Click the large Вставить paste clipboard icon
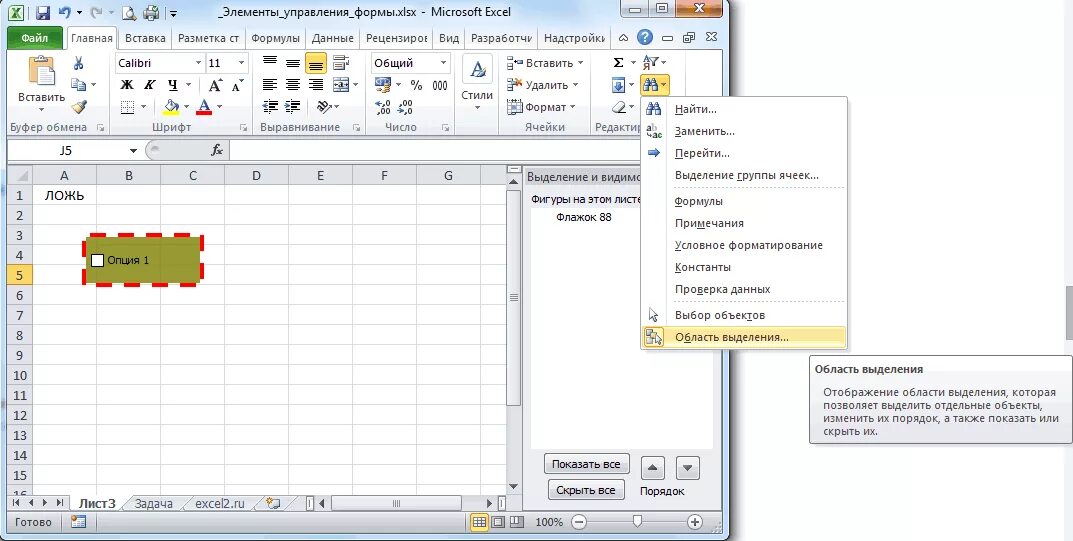The height and width of the screenshot is (541, 1073). coord(41,71)
